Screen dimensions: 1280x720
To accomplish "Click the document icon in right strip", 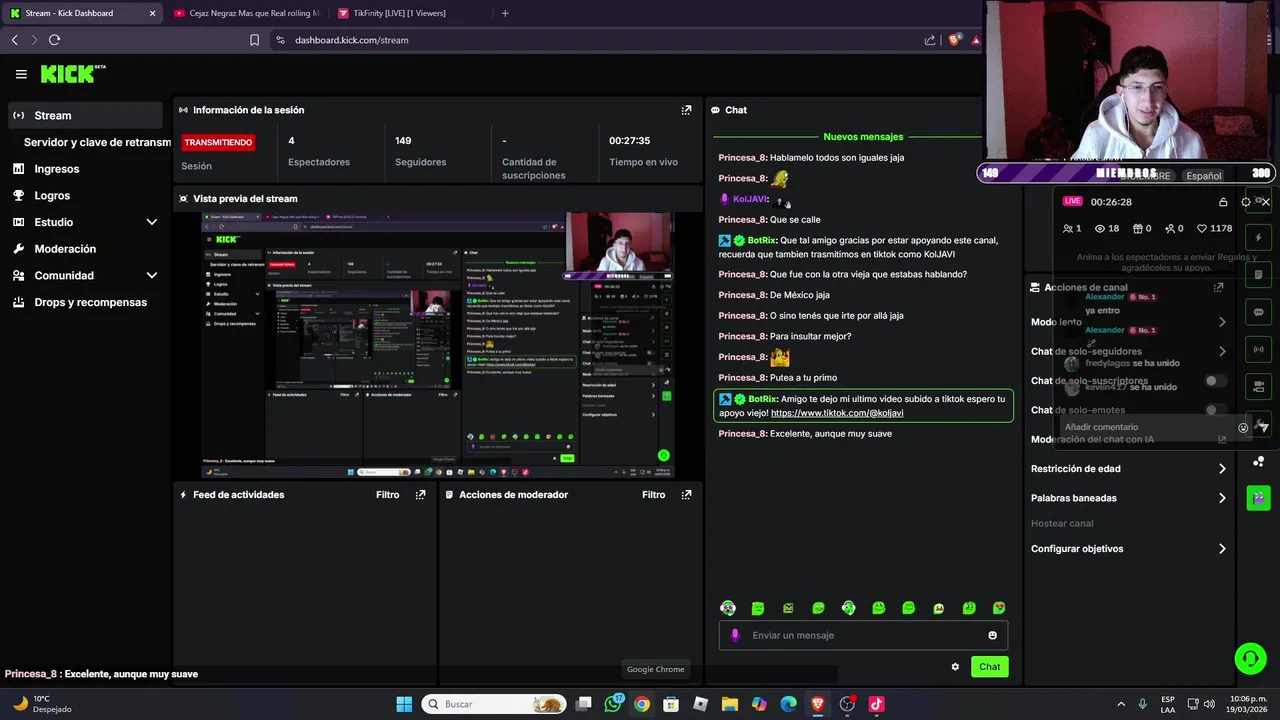I will pos(1258,275).
